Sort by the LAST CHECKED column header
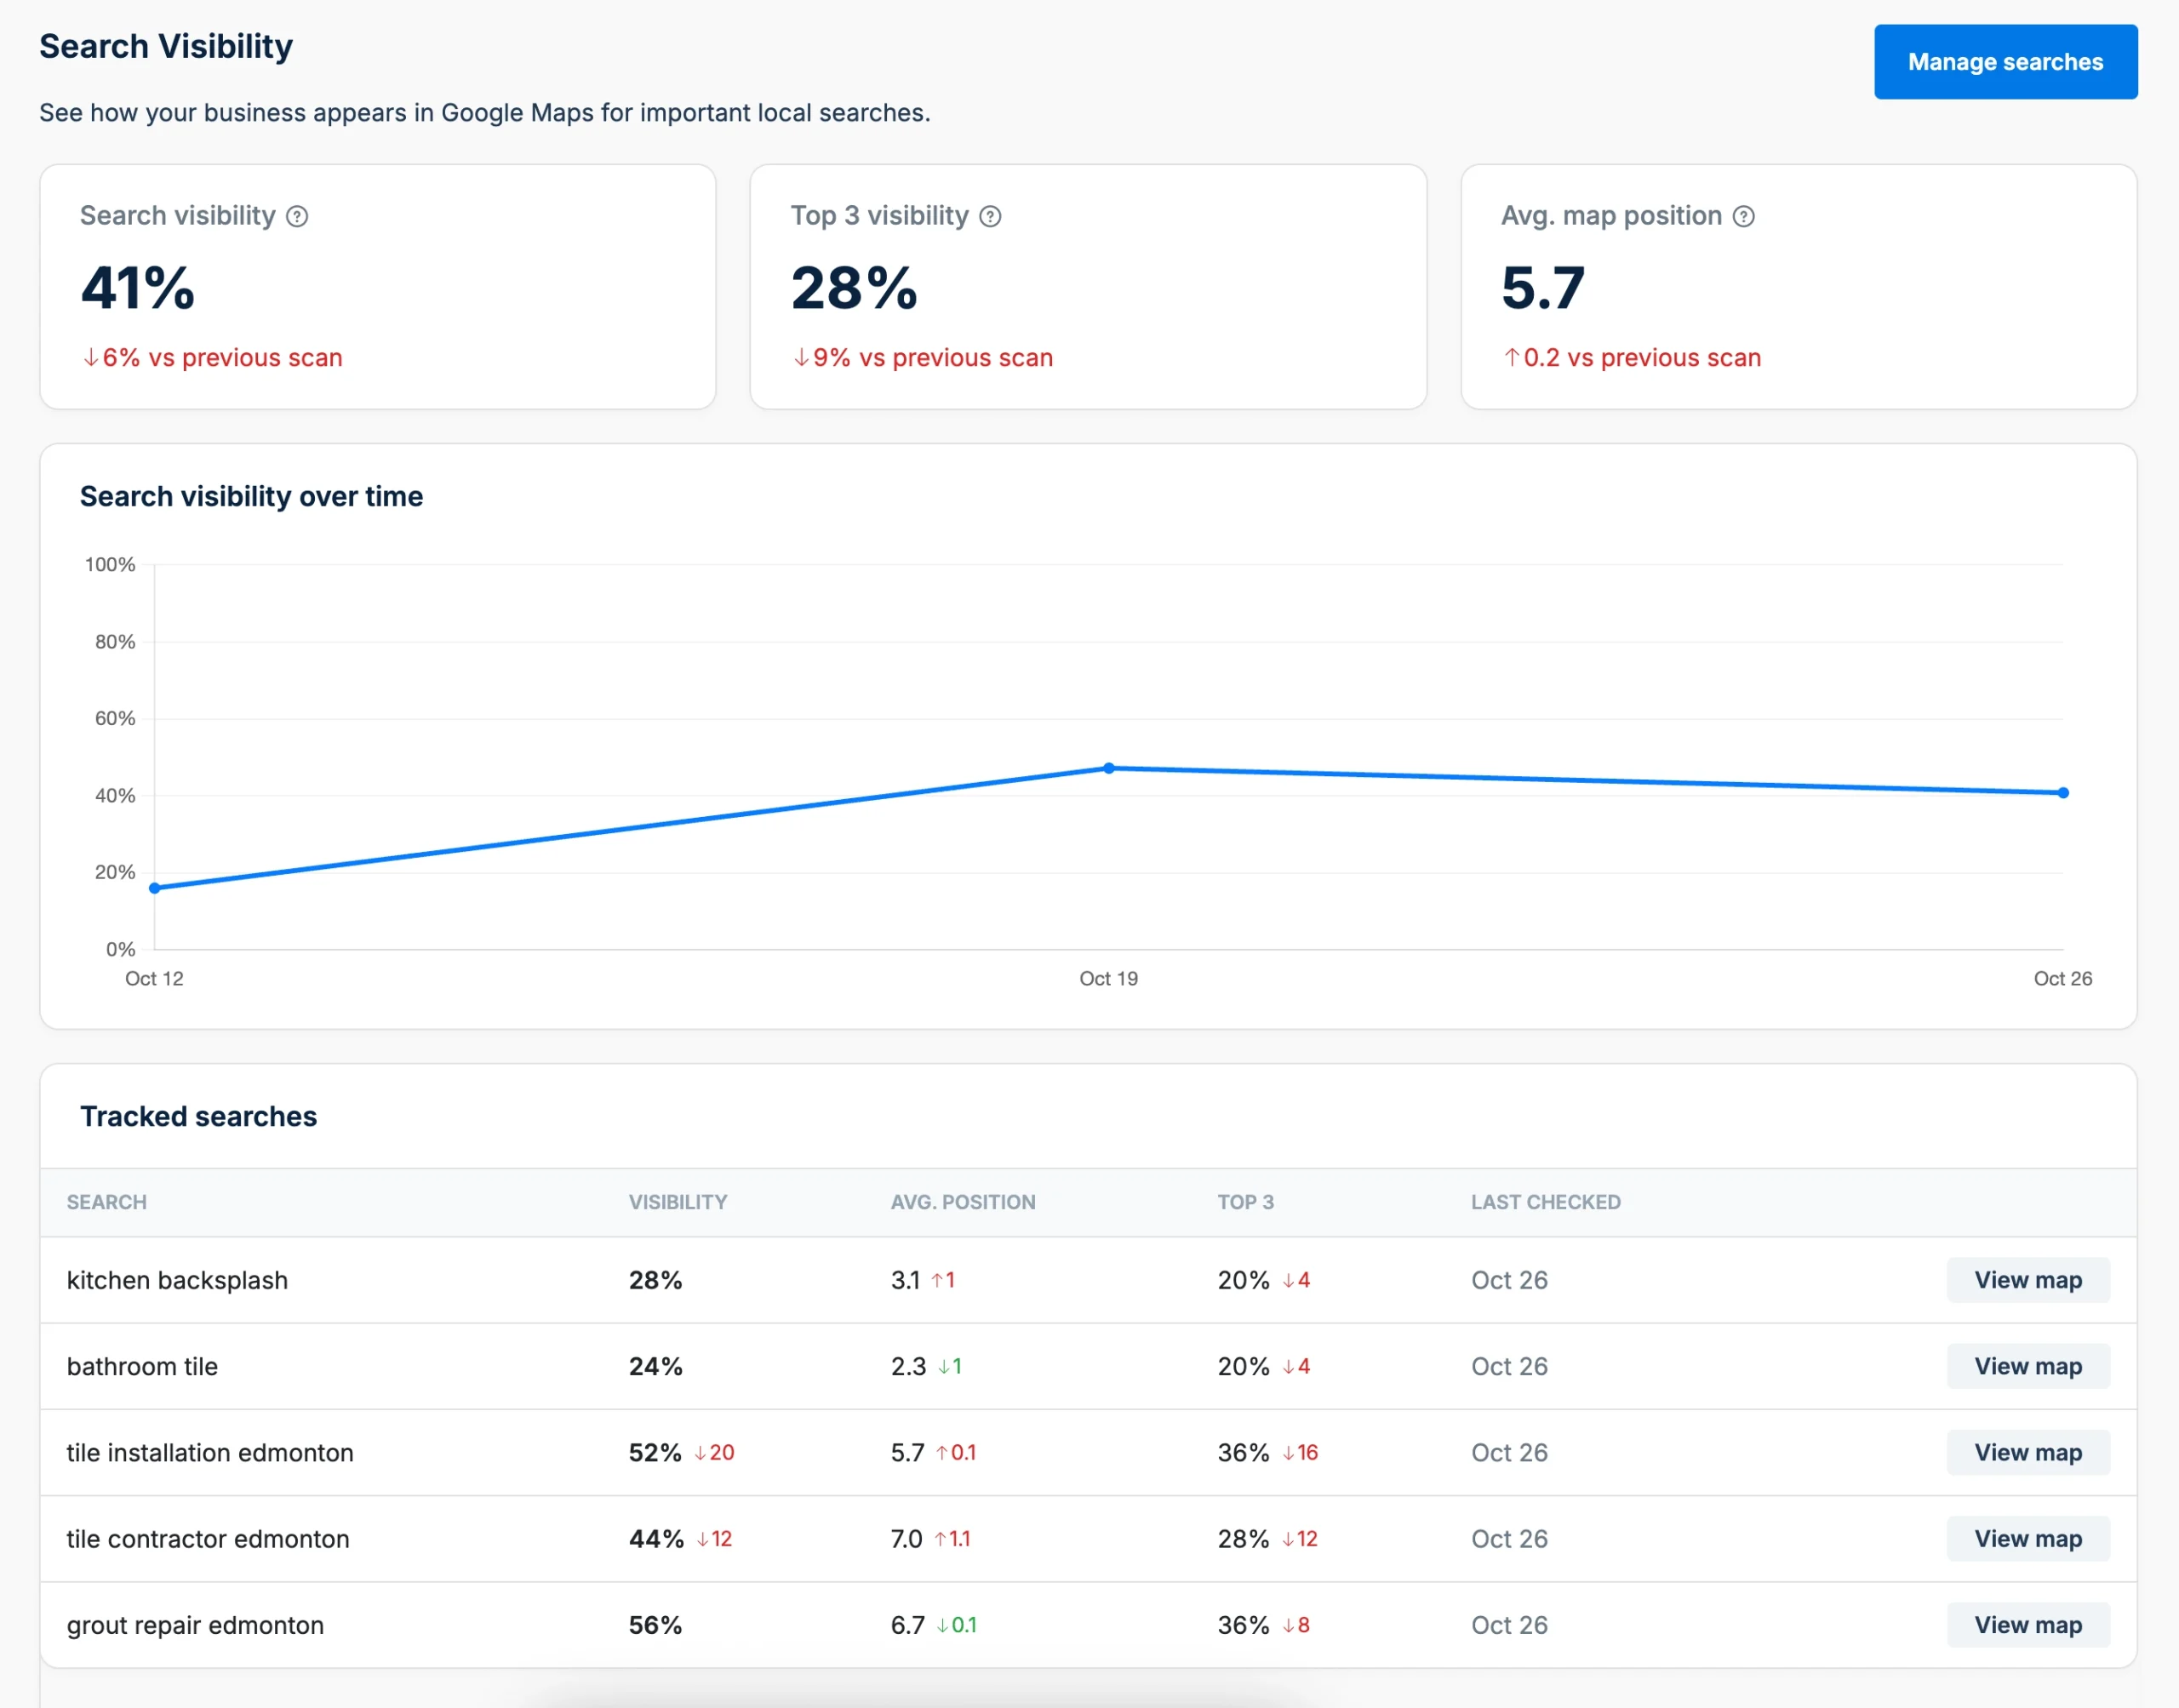Image resolution: width=2179 pixels, height=1708 pixels. pos(1546,1202)
